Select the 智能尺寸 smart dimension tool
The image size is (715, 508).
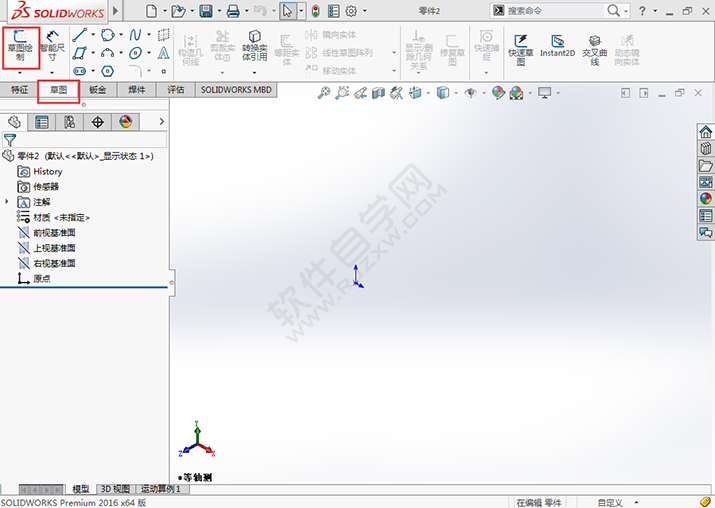click(x=50, y=46)
